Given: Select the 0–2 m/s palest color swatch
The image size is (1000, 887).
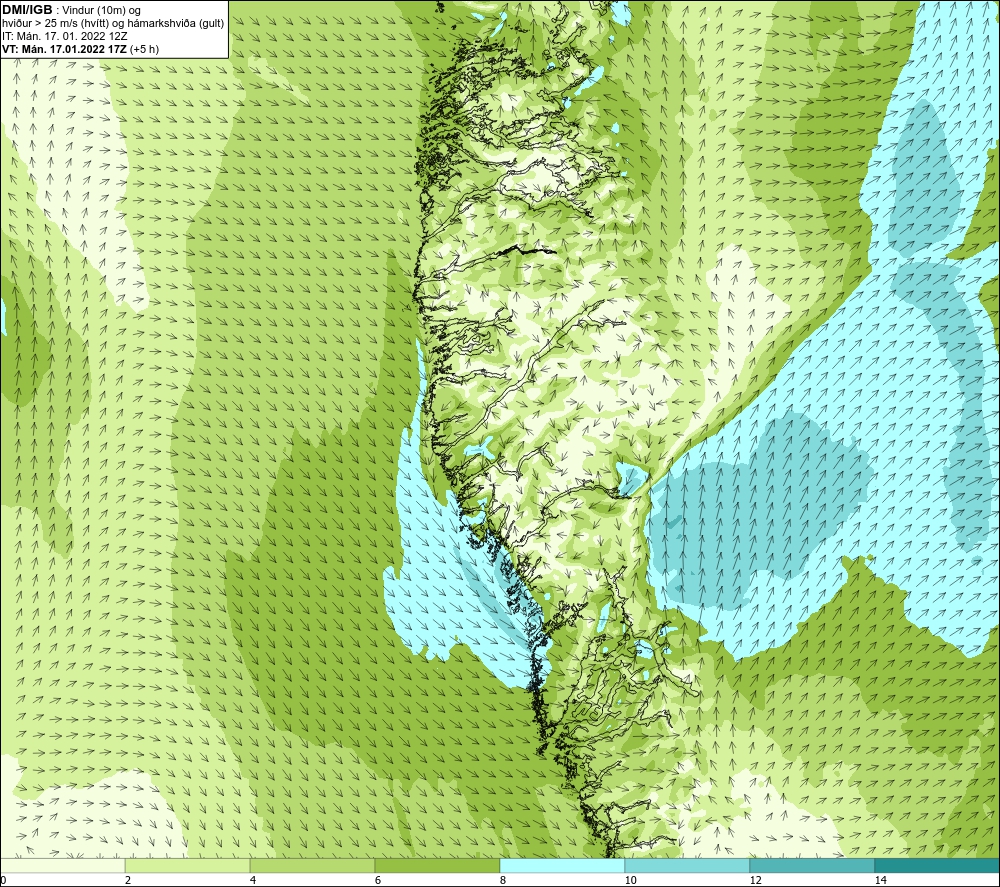Looking at the screenshot, I should pyautogui.click(x=62, y=865).
